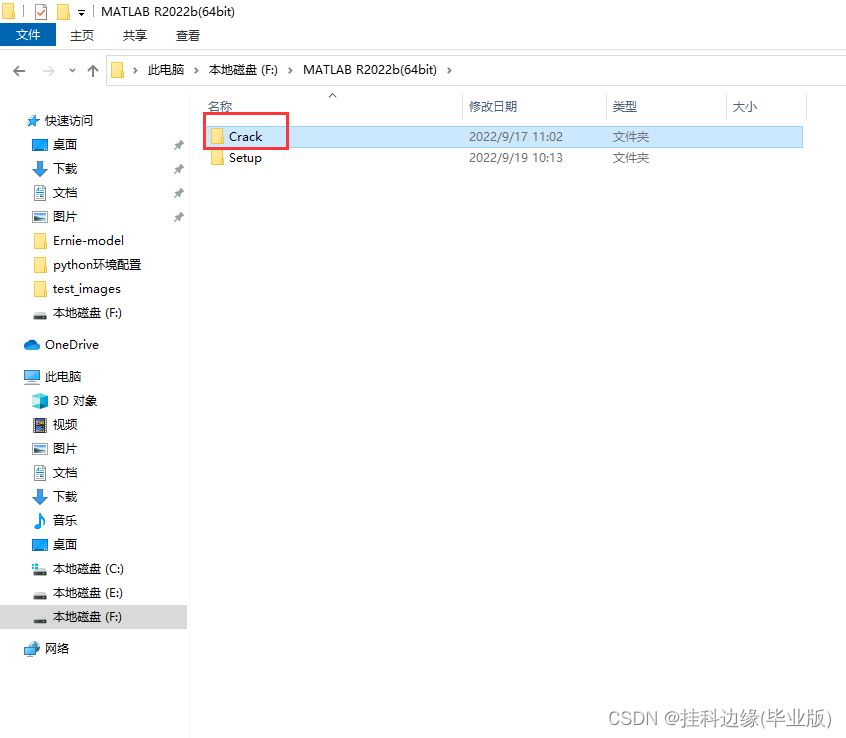Open the 文件 menu tab
The height and width of the screenshot is (738, 846).
29,35
